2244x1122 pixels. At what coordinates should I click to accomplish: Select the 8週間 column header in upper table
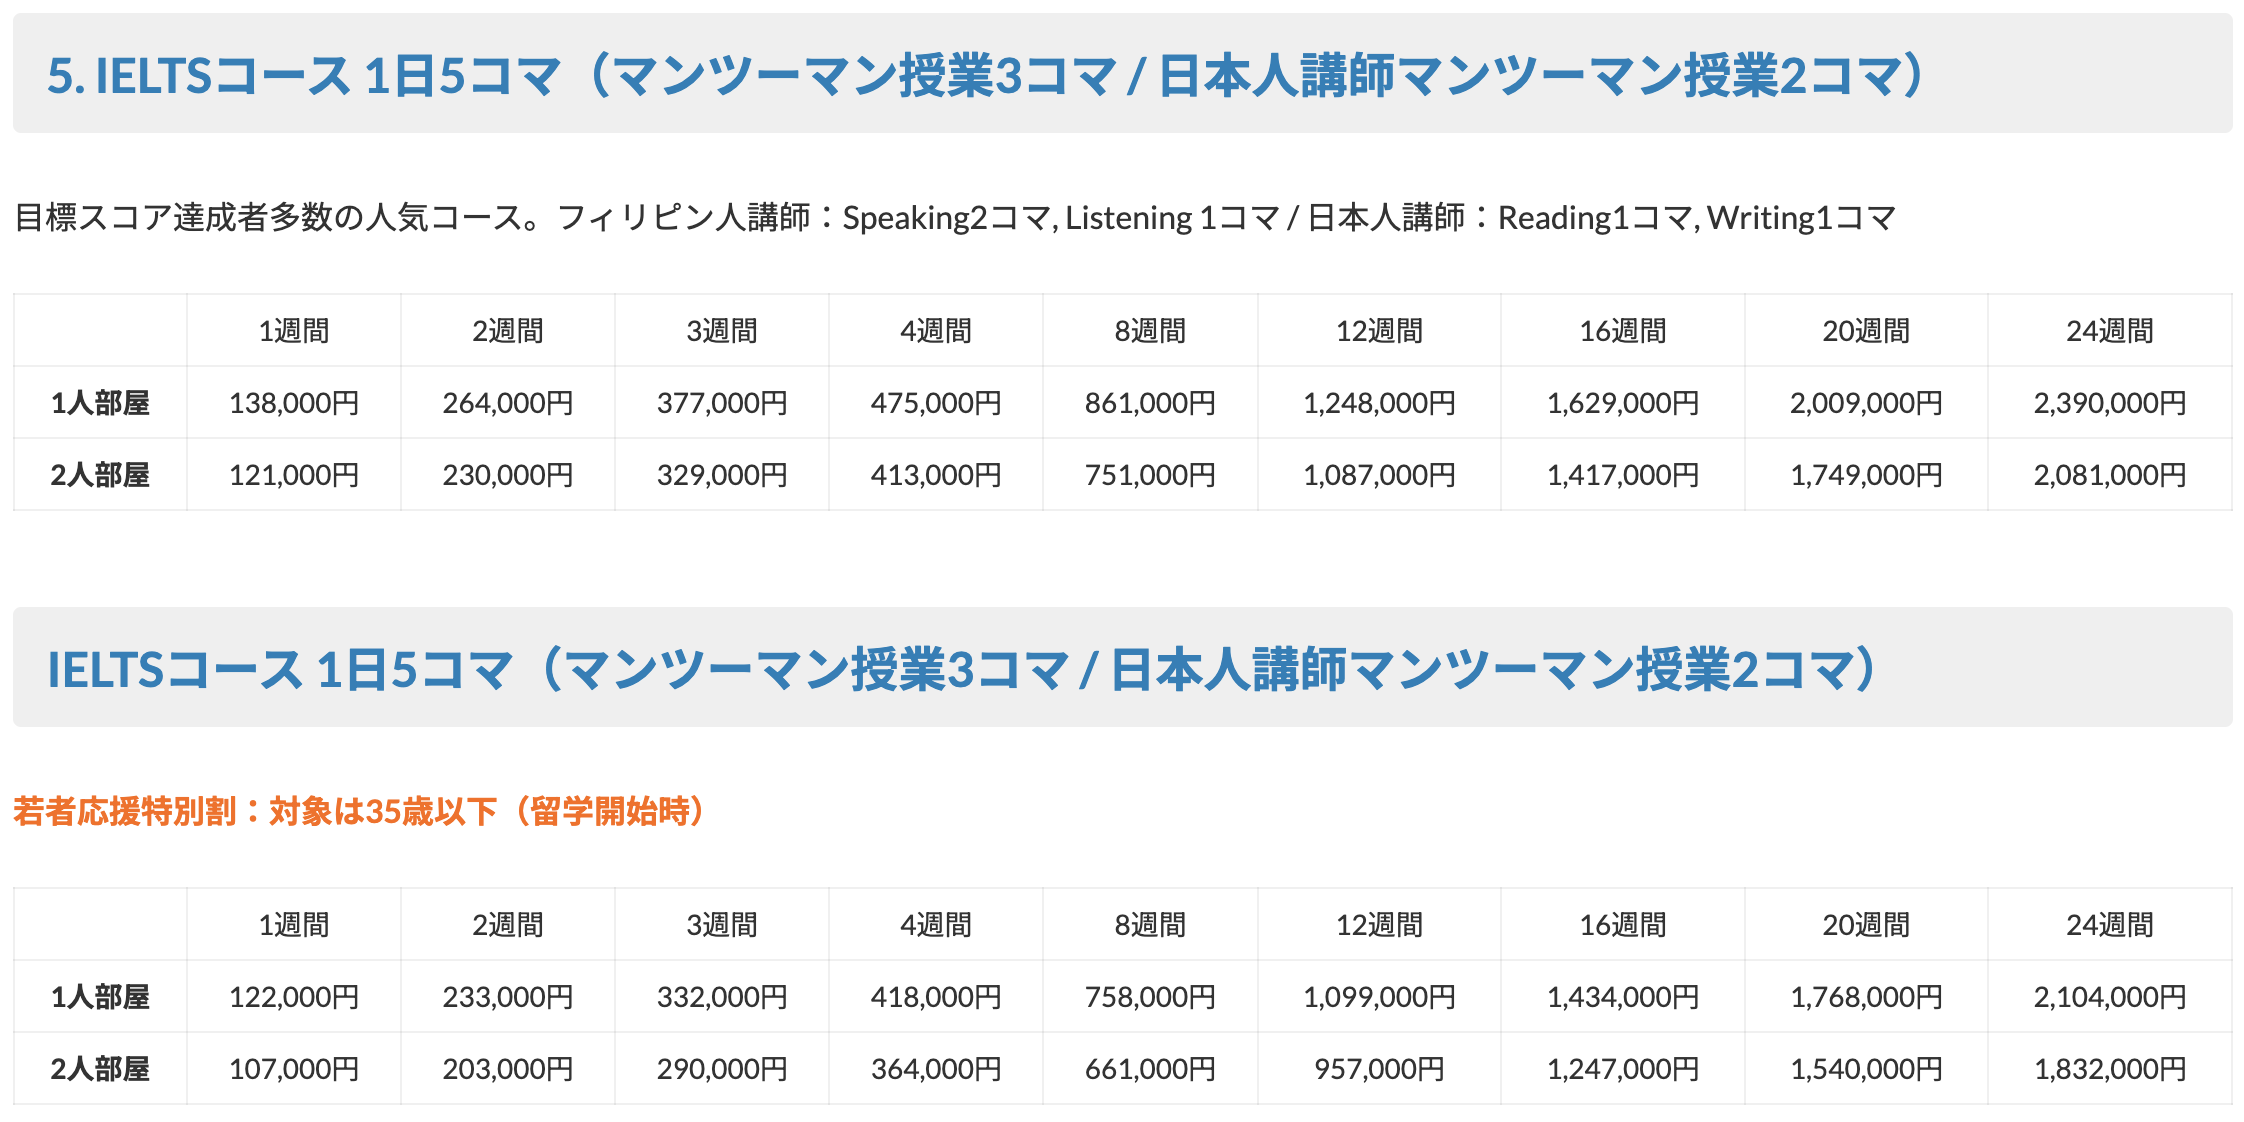tap(1150, 331)
